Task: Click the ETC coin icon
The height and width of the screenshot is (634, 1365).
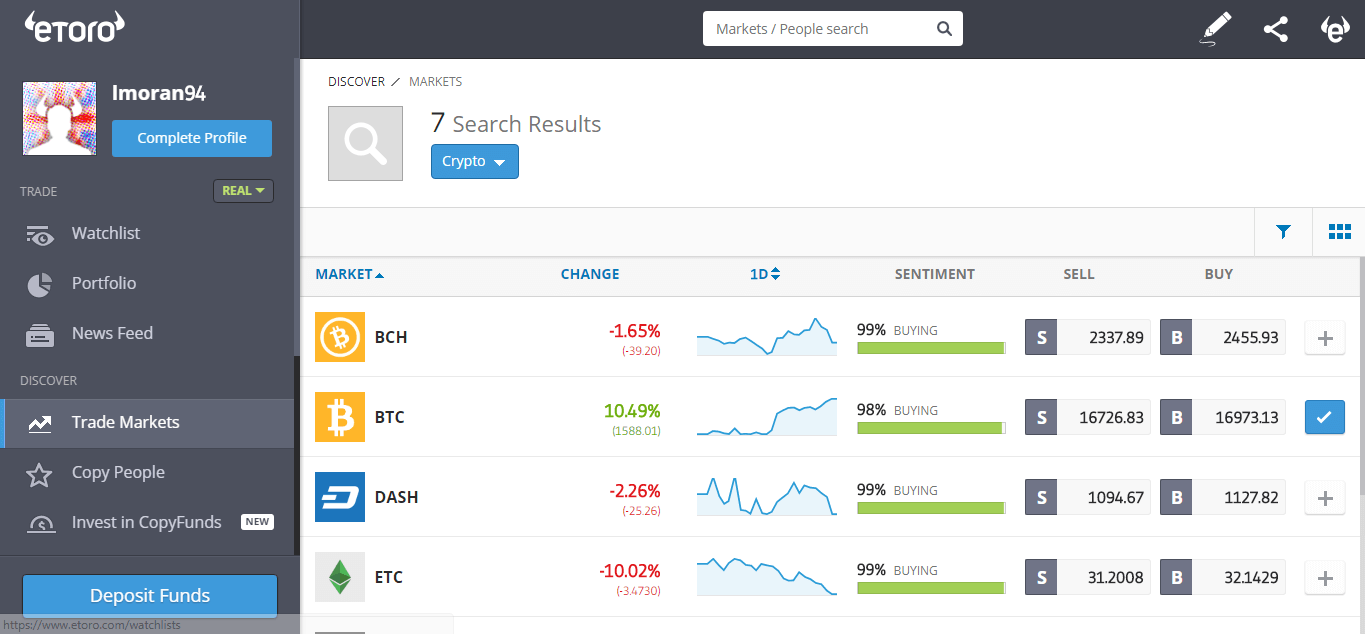Action: coord(340,577)
